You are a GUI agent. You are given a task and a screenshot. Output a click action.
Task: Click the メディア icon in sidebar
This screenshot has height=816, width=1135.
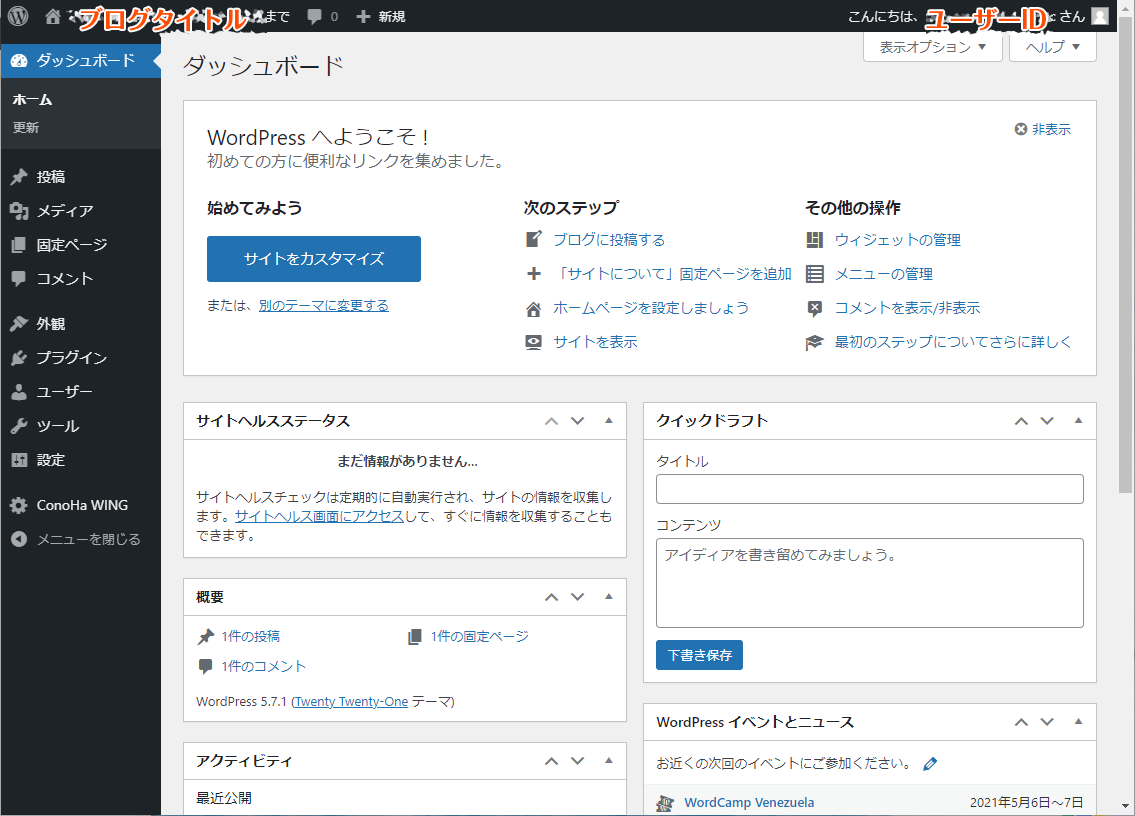tap(19, 211)
